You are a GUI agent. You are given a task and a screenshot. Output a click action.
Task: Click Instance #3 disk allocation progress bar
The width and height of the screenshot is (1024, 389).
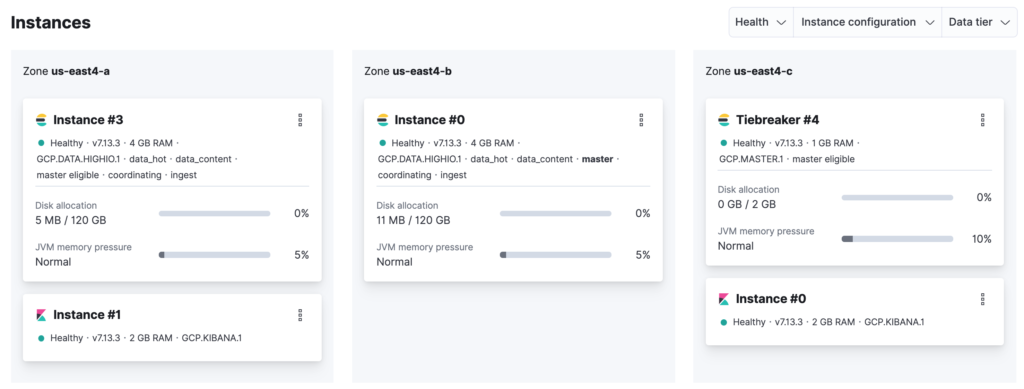pos(214,213)
